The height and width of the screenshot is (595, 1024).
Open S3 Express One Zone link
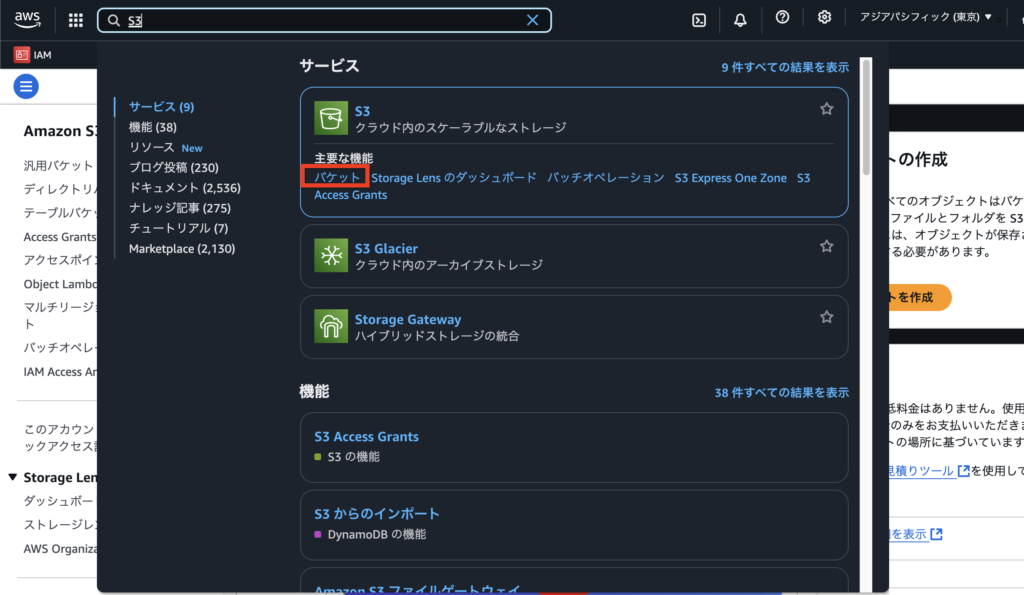point(730,178)
